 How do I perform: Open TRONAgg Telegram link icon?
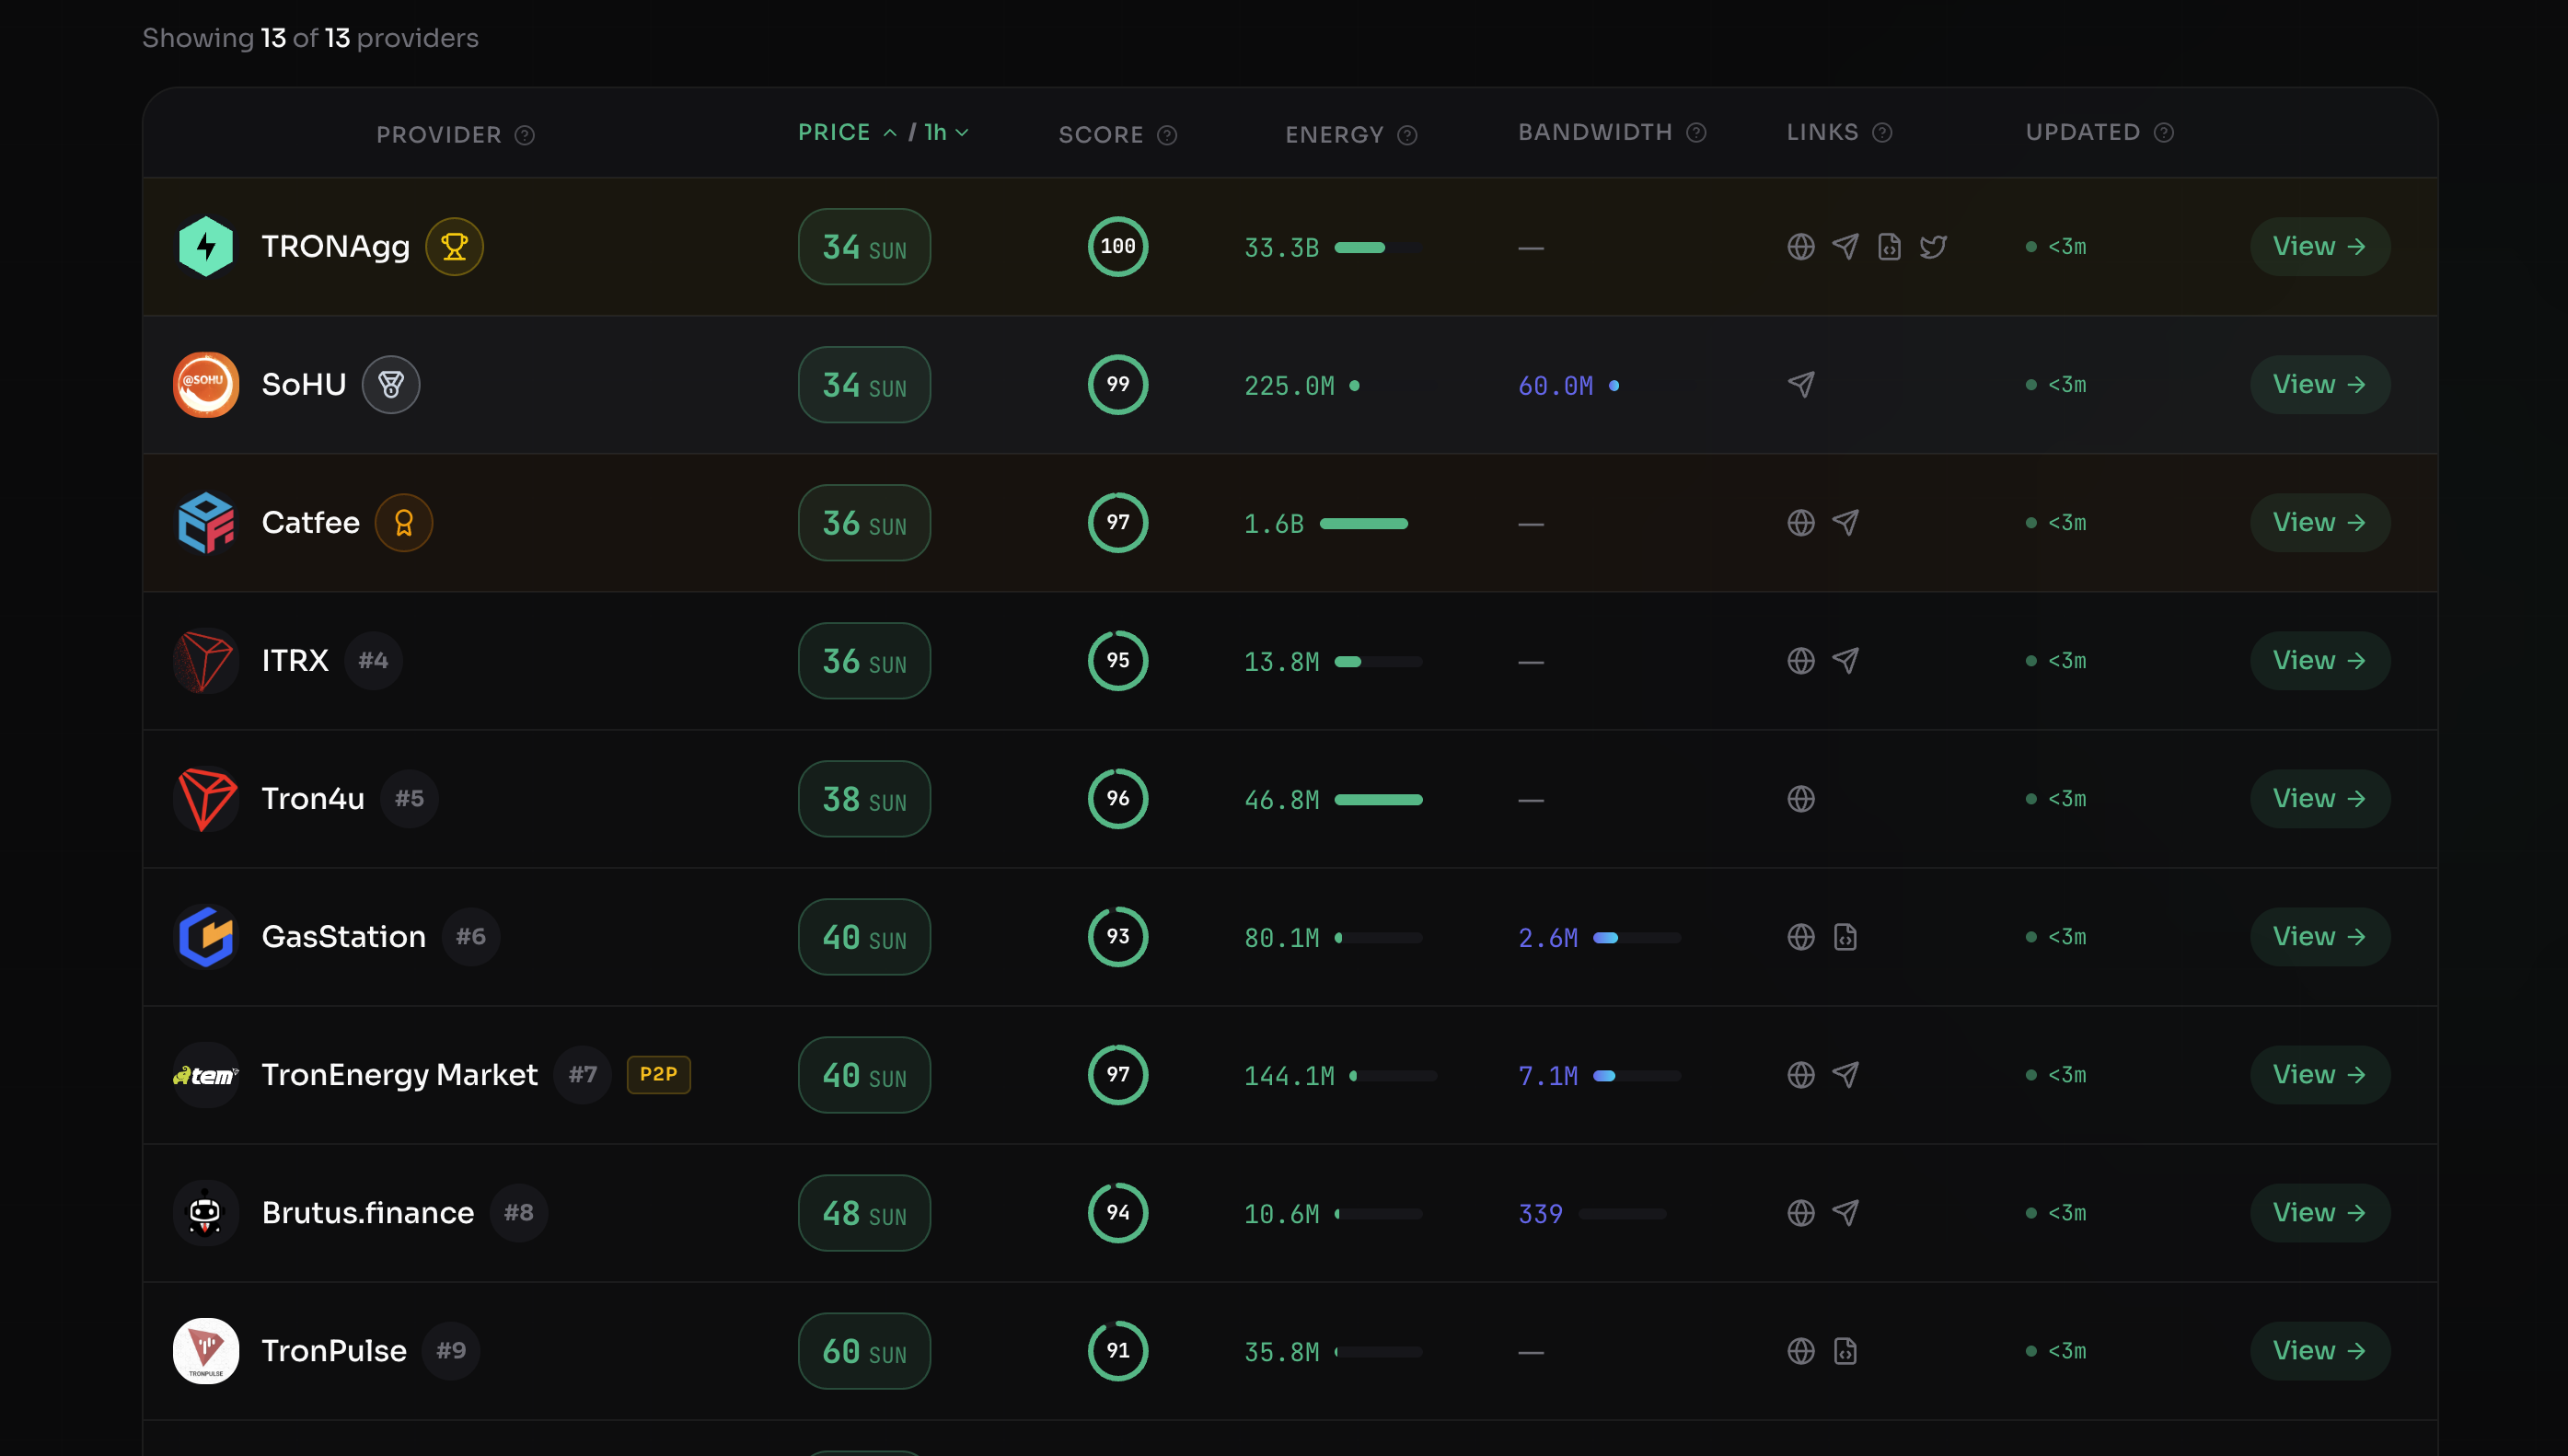1845,246
